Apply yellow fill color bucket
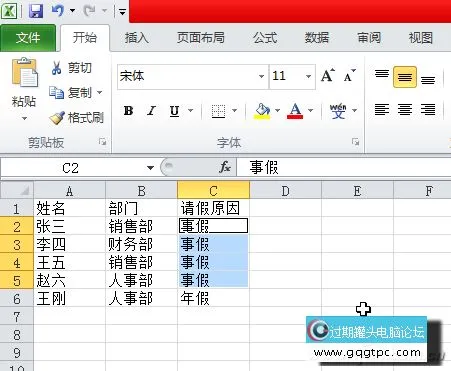 (262, 111)
